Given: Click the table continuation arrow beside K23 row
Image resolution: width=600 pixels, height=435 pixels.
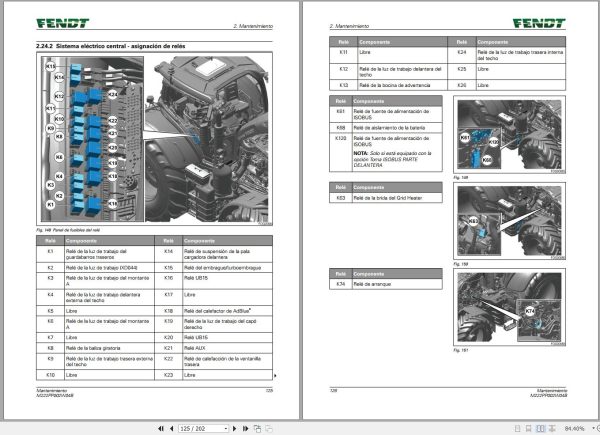Looking at the screenshot, I should [276, 376].
